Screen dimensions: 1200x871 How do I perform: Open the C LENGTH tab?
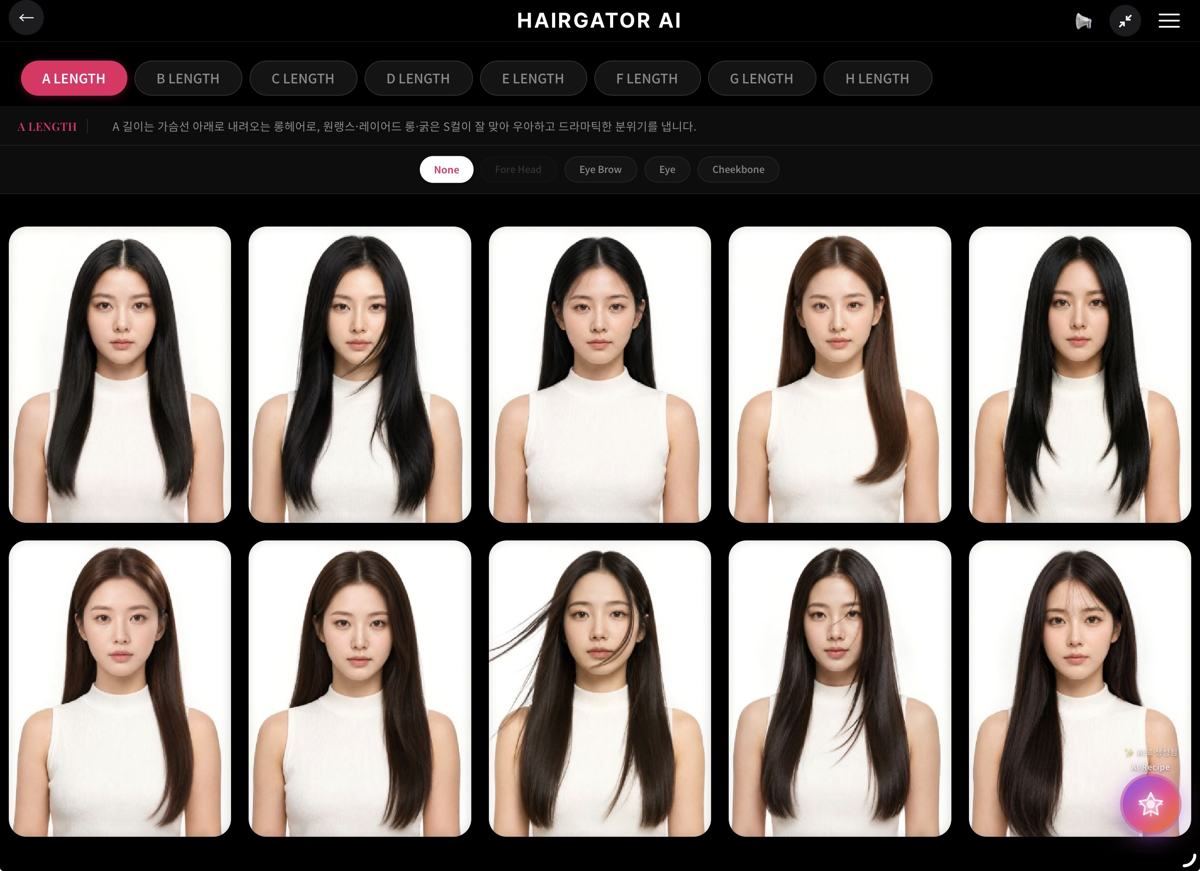[303, 78]
